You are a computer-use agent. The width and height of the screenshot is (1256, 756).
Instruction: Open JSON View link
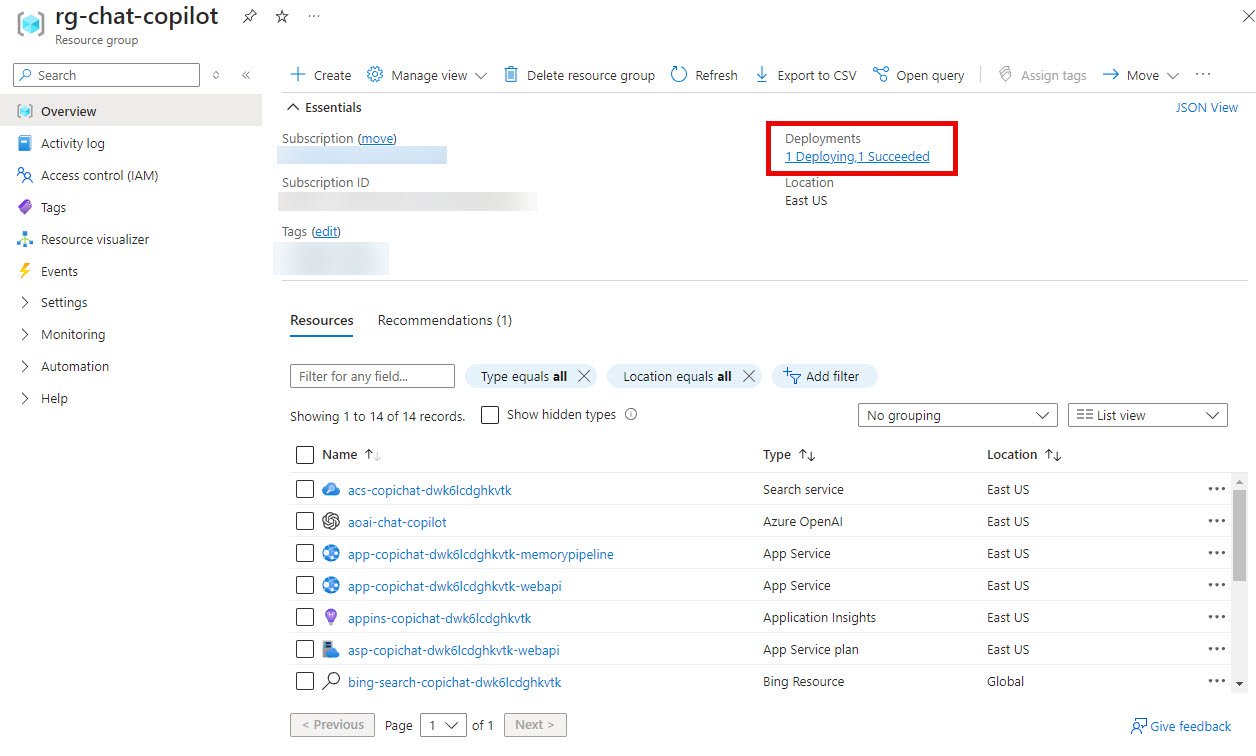1206,107
